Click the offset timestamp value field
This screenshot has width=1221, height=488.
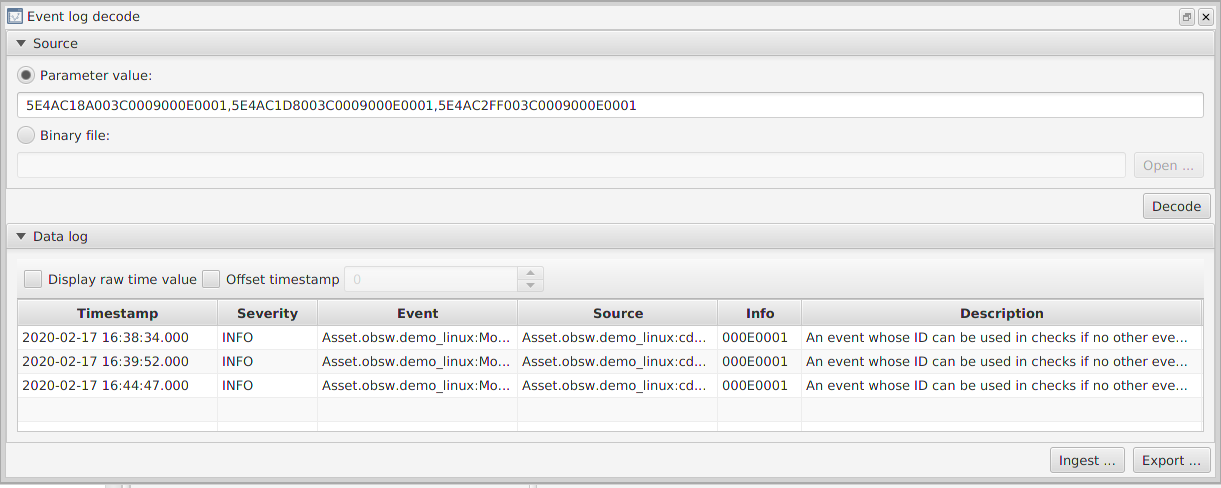click(431, 279)
